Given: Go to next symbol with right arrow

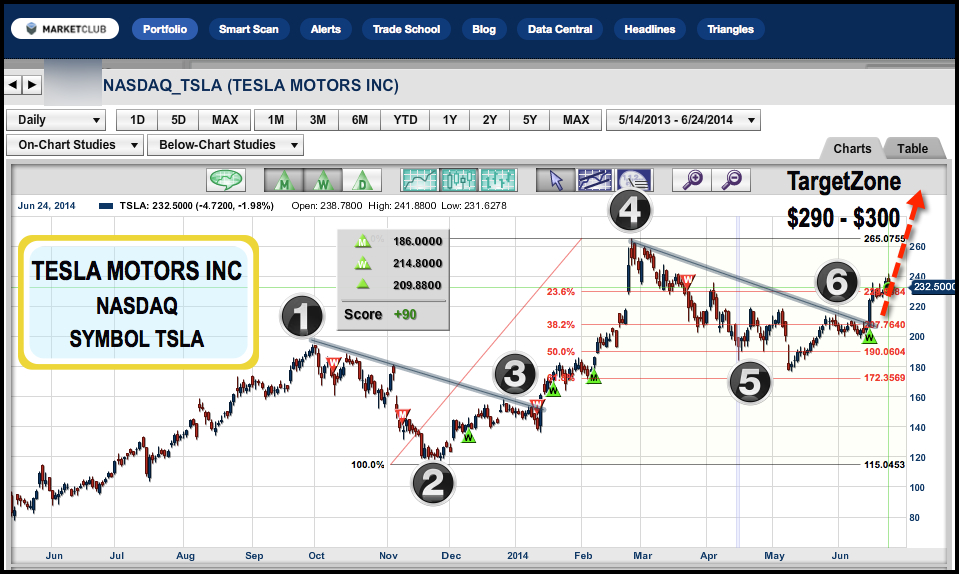Looking at the screenshot, I should [x=32, y=84].
